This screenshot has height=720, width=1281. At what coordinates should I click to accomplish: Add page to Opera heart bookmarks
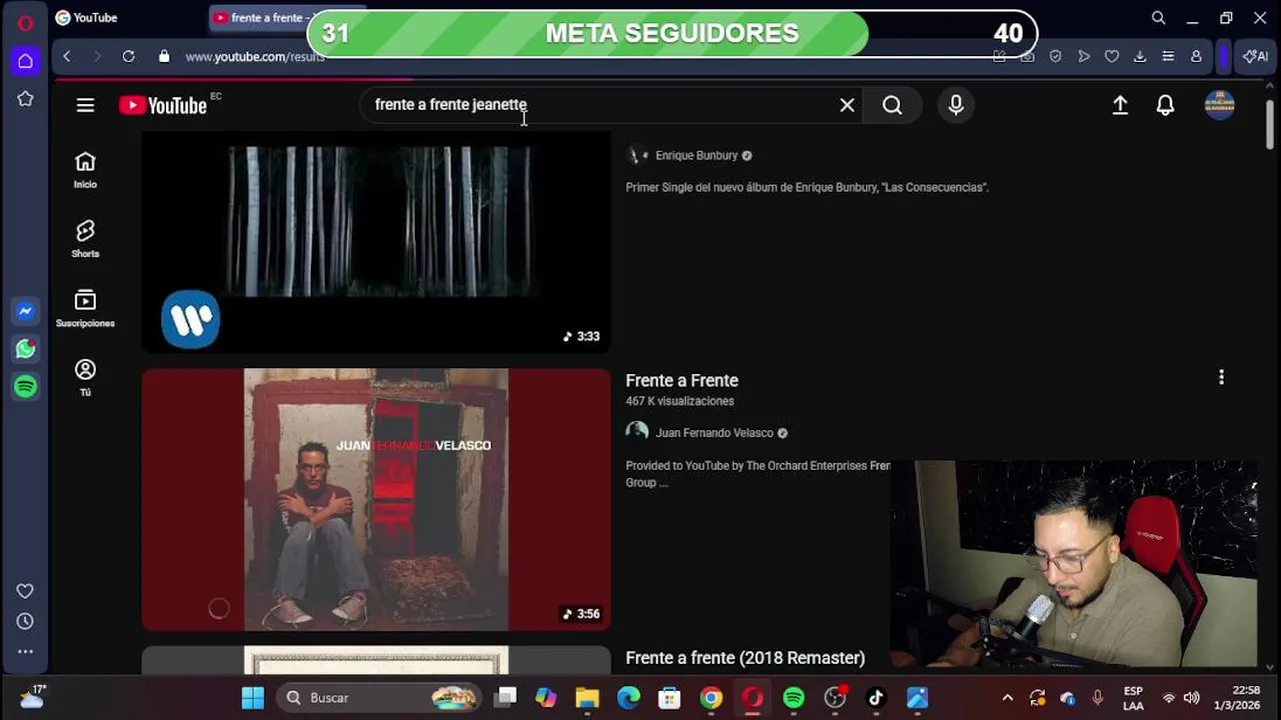coord(1111,56)
